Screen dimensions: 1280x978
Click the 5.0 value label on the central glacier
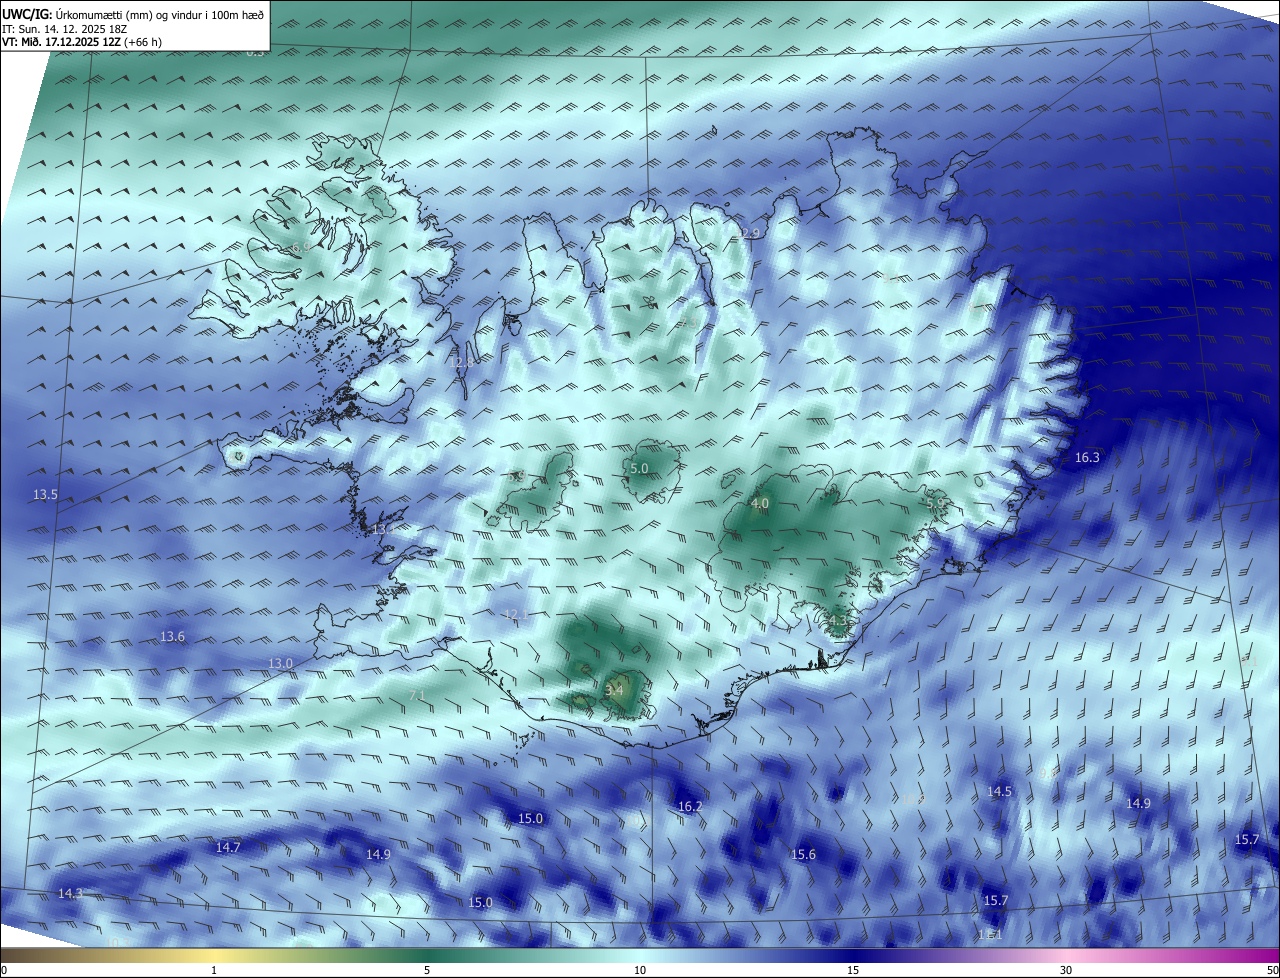(639, 468)
